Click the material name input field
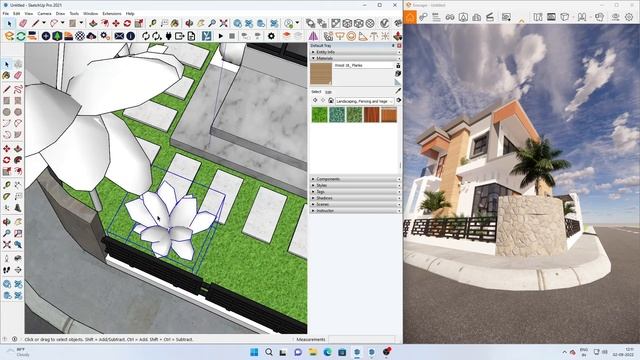Viewport: 640px width, 360px height. pyautogui.click(x=363, y=65)
